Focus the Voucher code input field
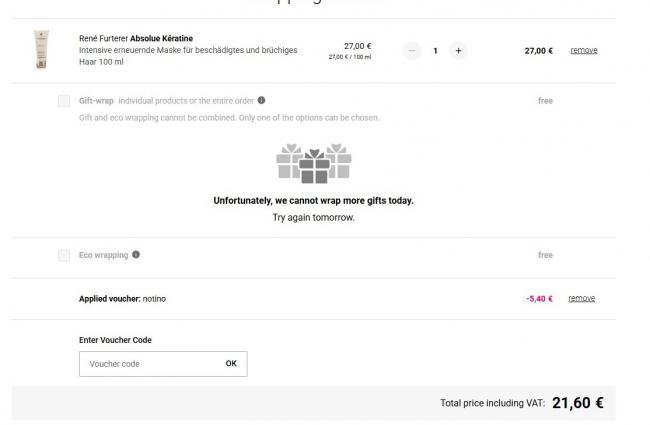Image resolution: width=650 pixels, height=425 pixels. point(150,364)
